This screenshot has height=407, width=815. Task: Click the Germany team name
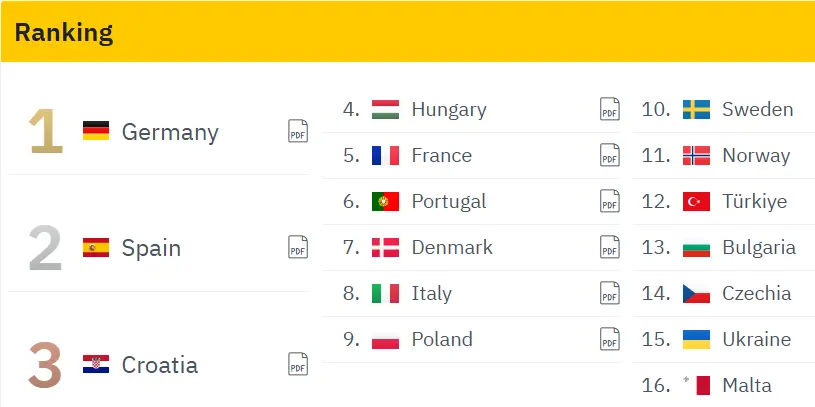(x=170, y=131)
